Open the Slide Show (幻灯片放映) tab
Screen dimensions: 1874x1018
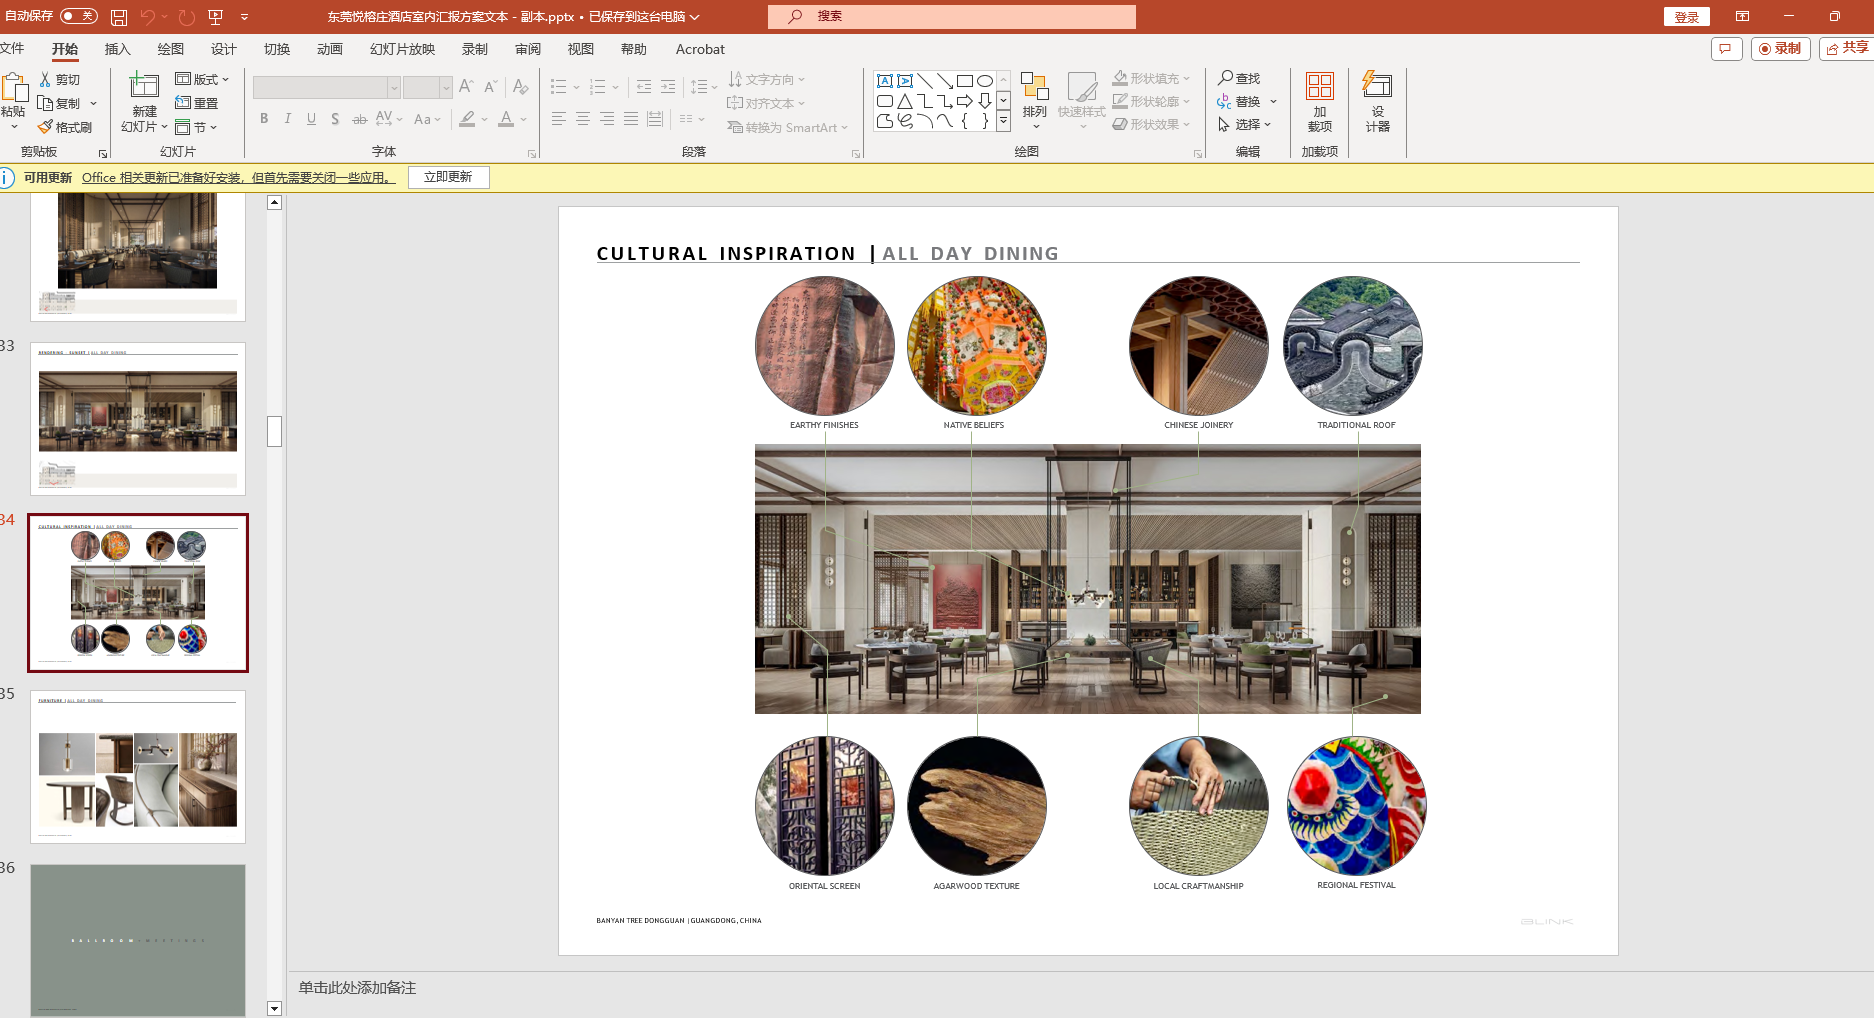pos(402,49)
